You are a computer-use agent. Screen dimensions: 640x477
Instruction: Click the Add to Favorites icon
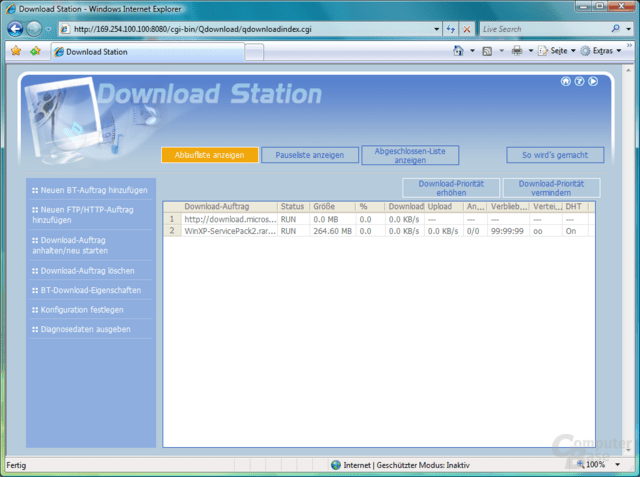pos(35,51)
